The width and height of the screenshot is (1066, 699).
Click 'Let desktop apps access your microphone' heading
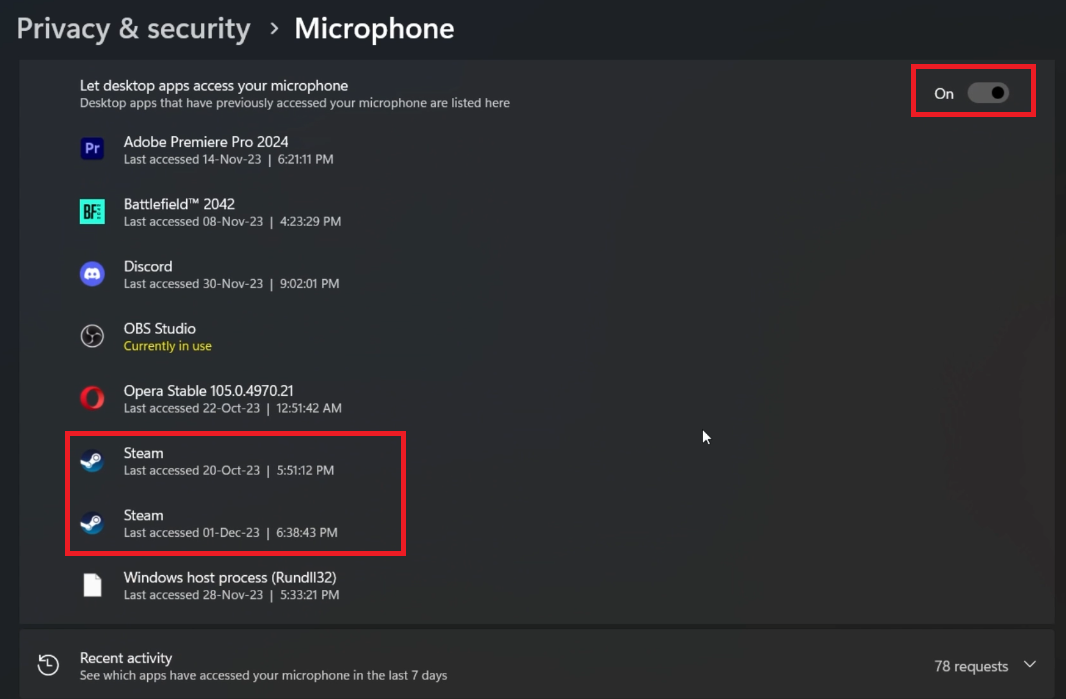pyautogui.click(x=214, y=86)
